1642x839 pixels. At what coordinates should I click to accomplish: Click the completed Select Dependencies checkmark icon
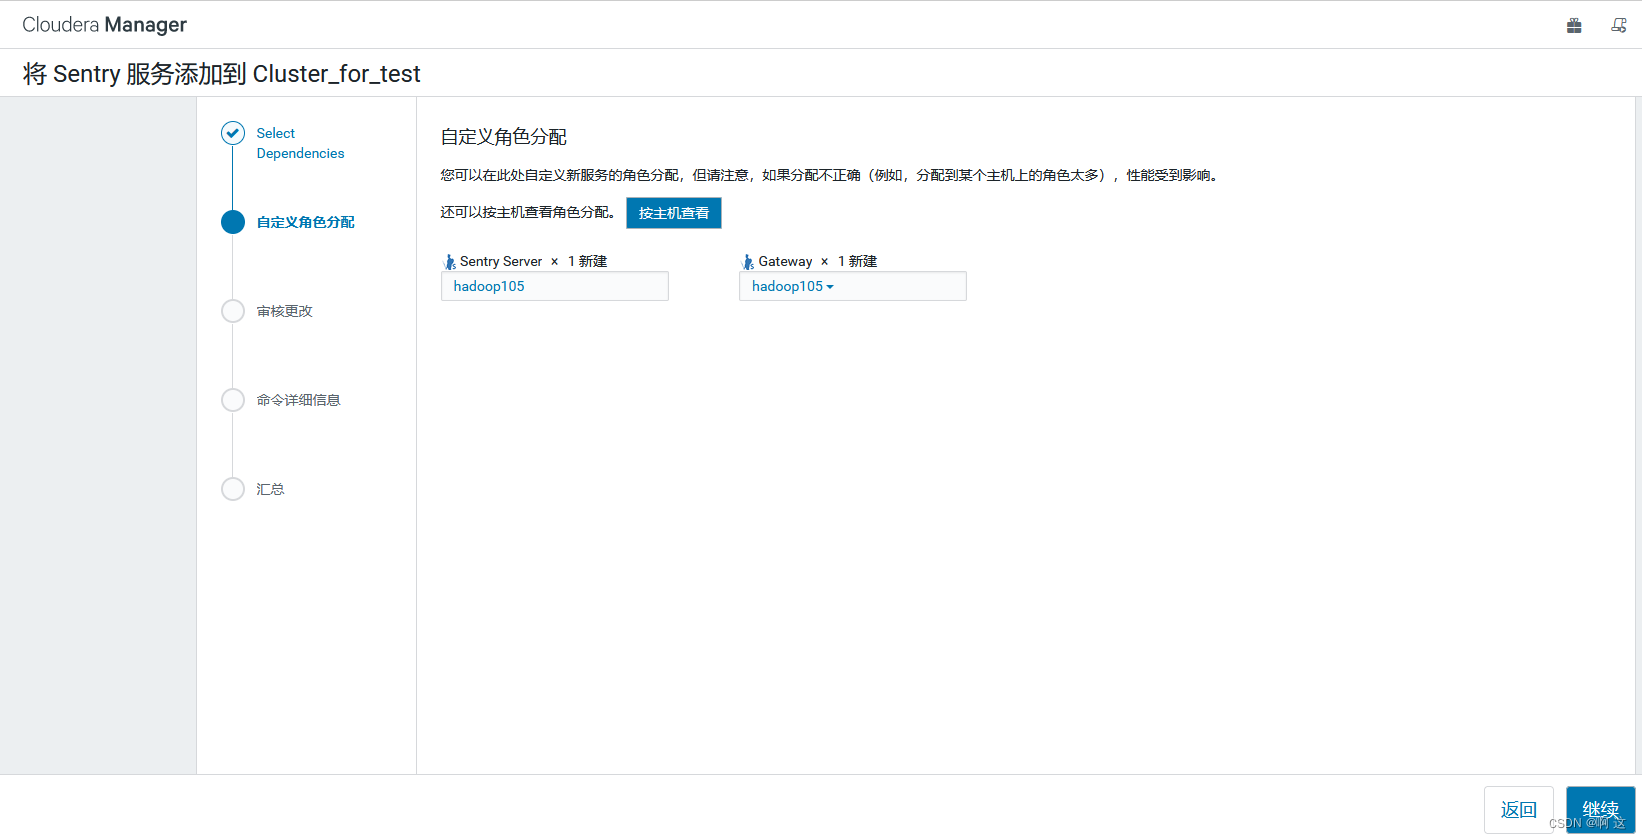[x=233, y=133]
